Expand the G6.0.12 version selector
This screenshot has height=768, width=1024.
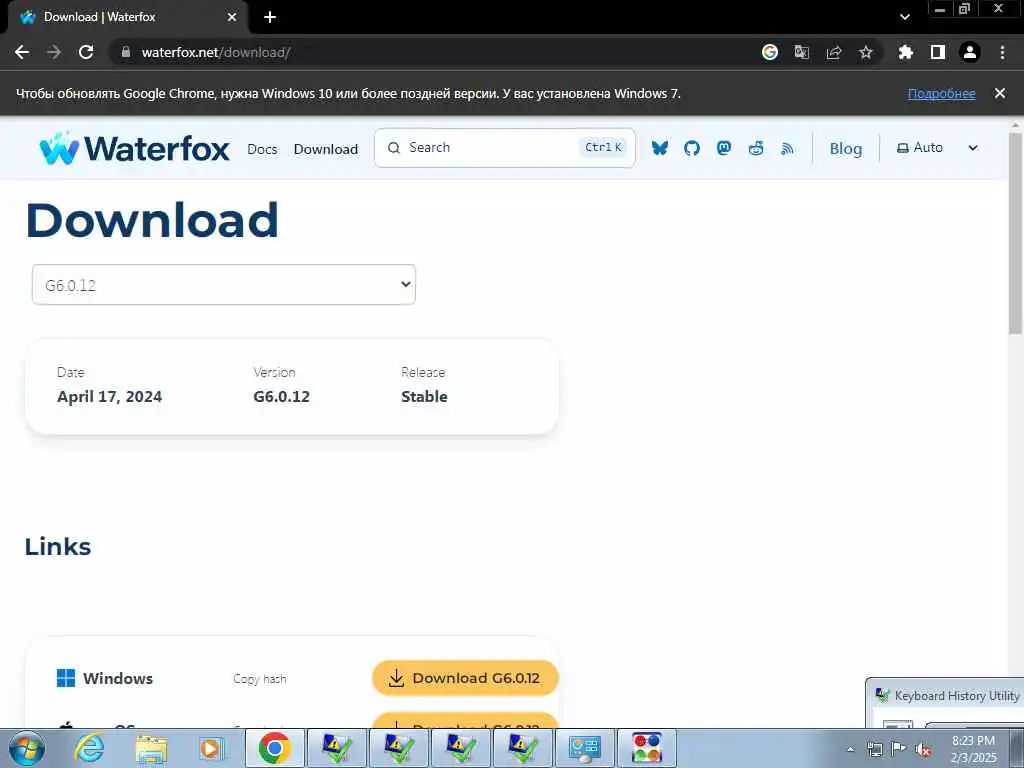(224, 285)
